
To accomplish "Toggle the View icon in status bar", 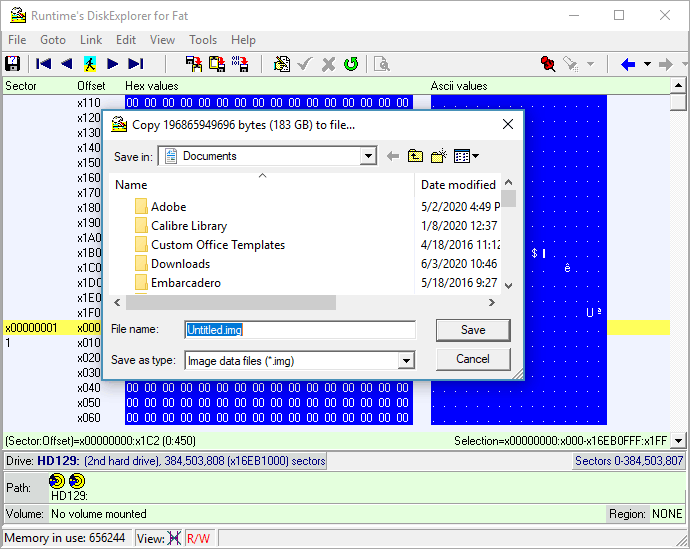I will click(174, 538).
